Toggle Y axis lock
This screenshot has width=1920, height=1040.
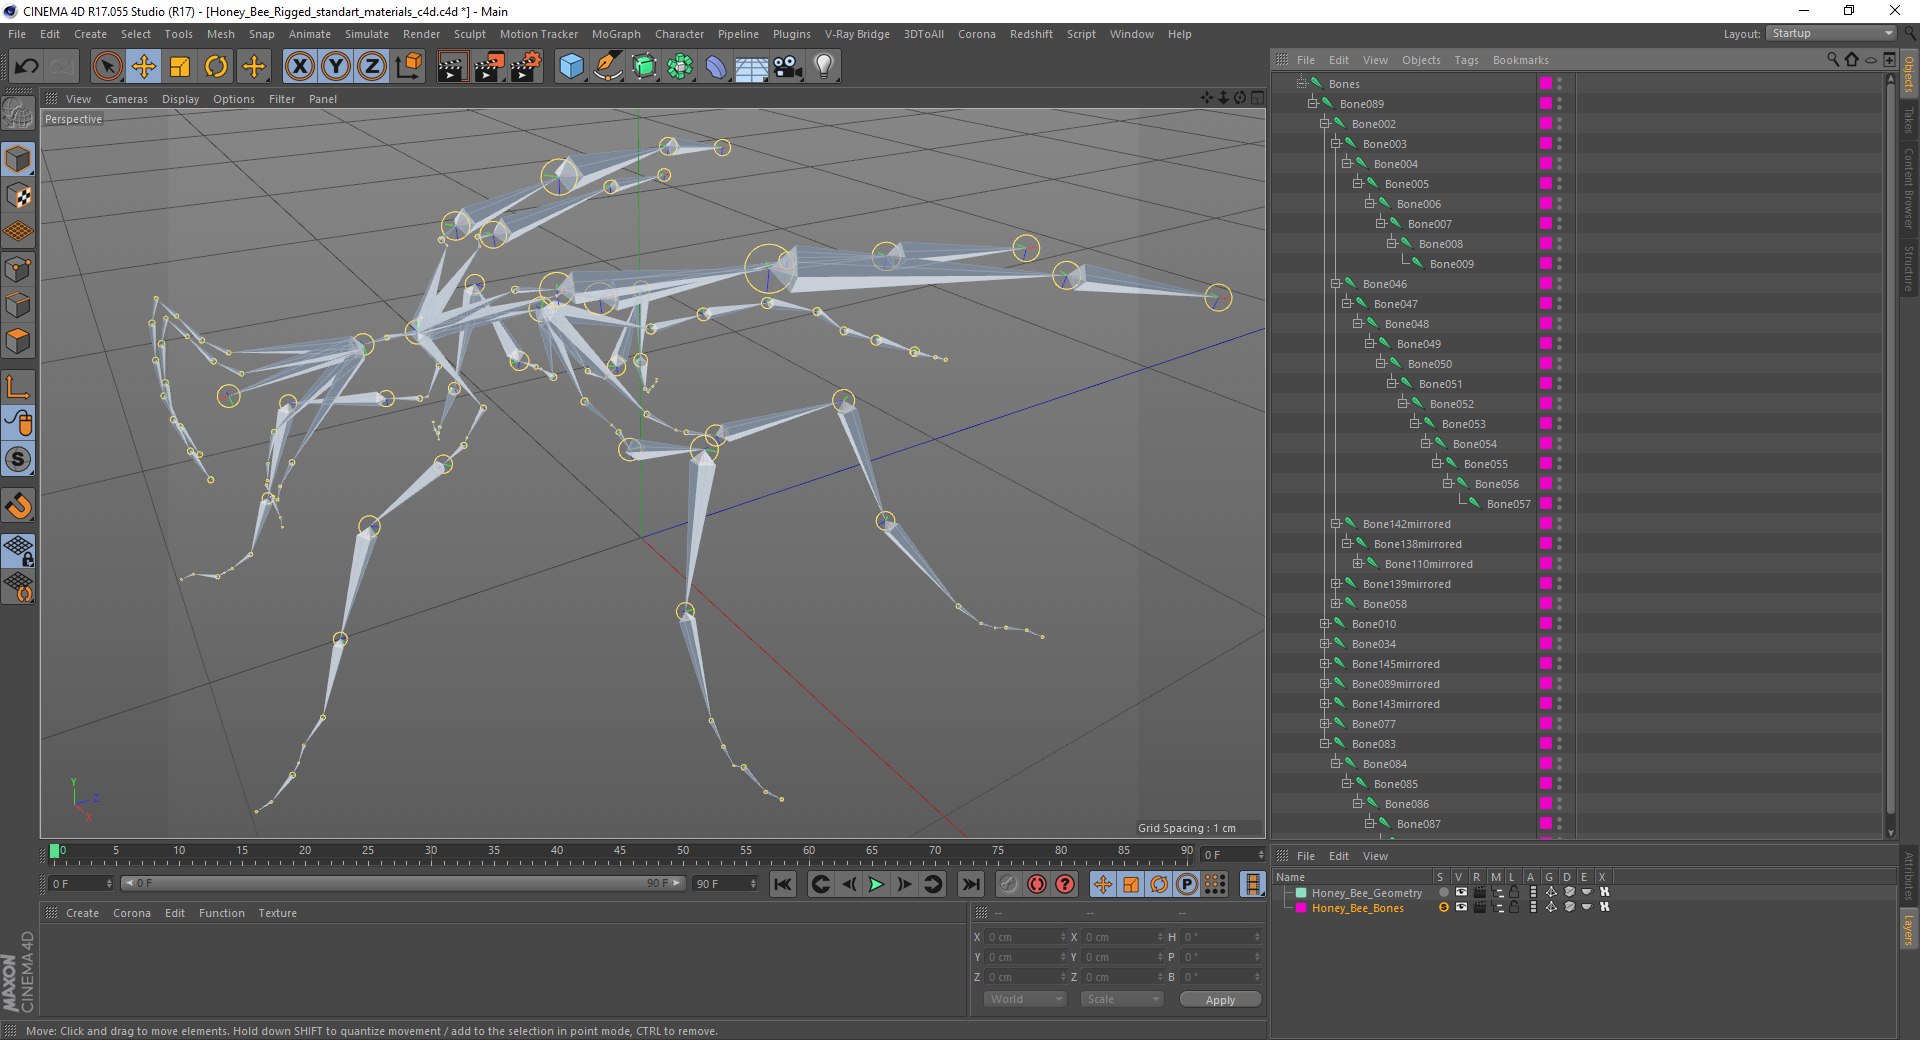tap(336, 67)
